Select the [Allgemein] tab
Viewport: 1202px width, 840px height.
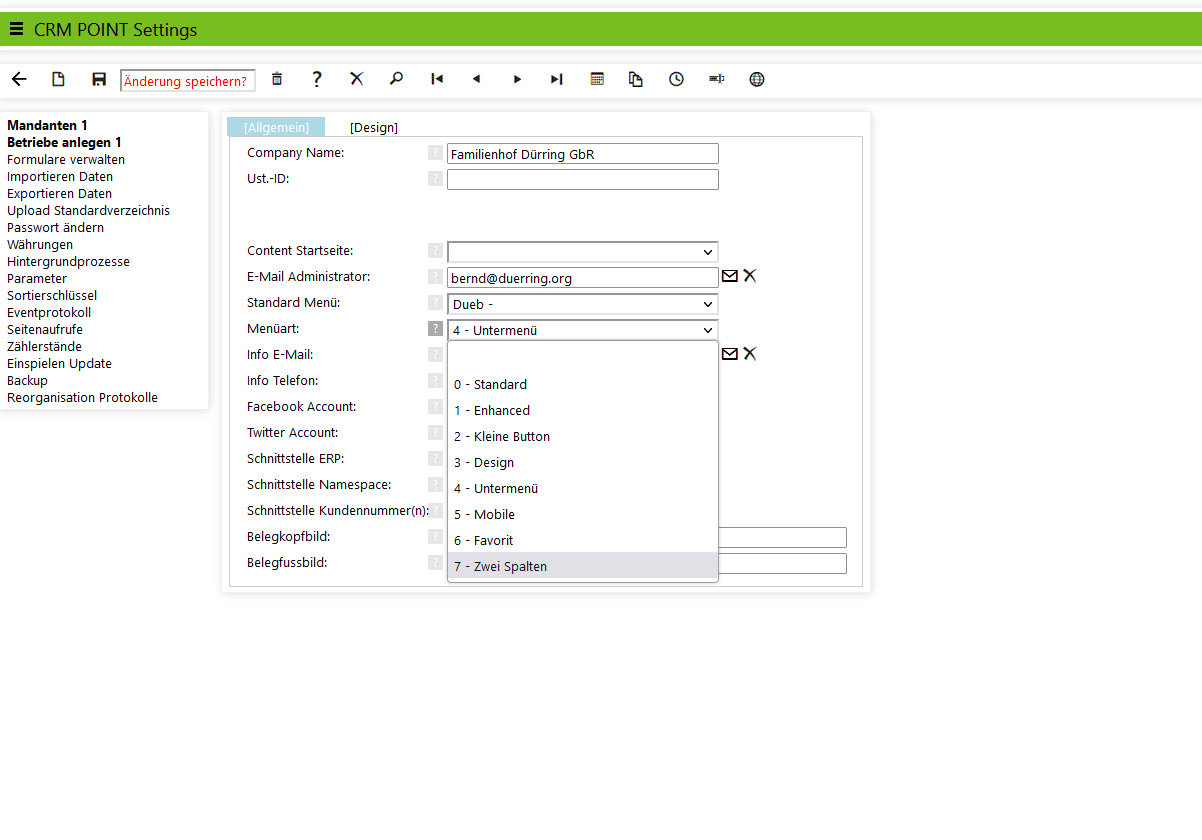point(276,127)
